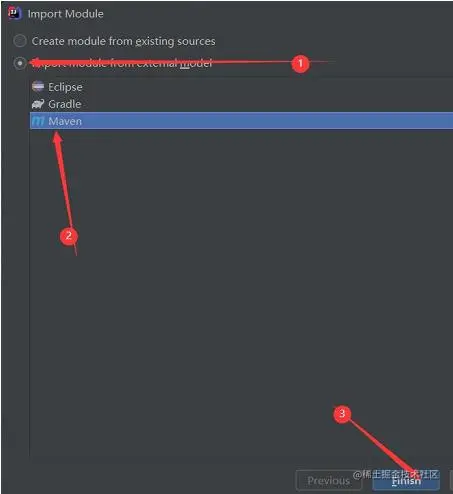Click the red circle annotation numbered 3
The image size is (453, 494).
[342, 414]
